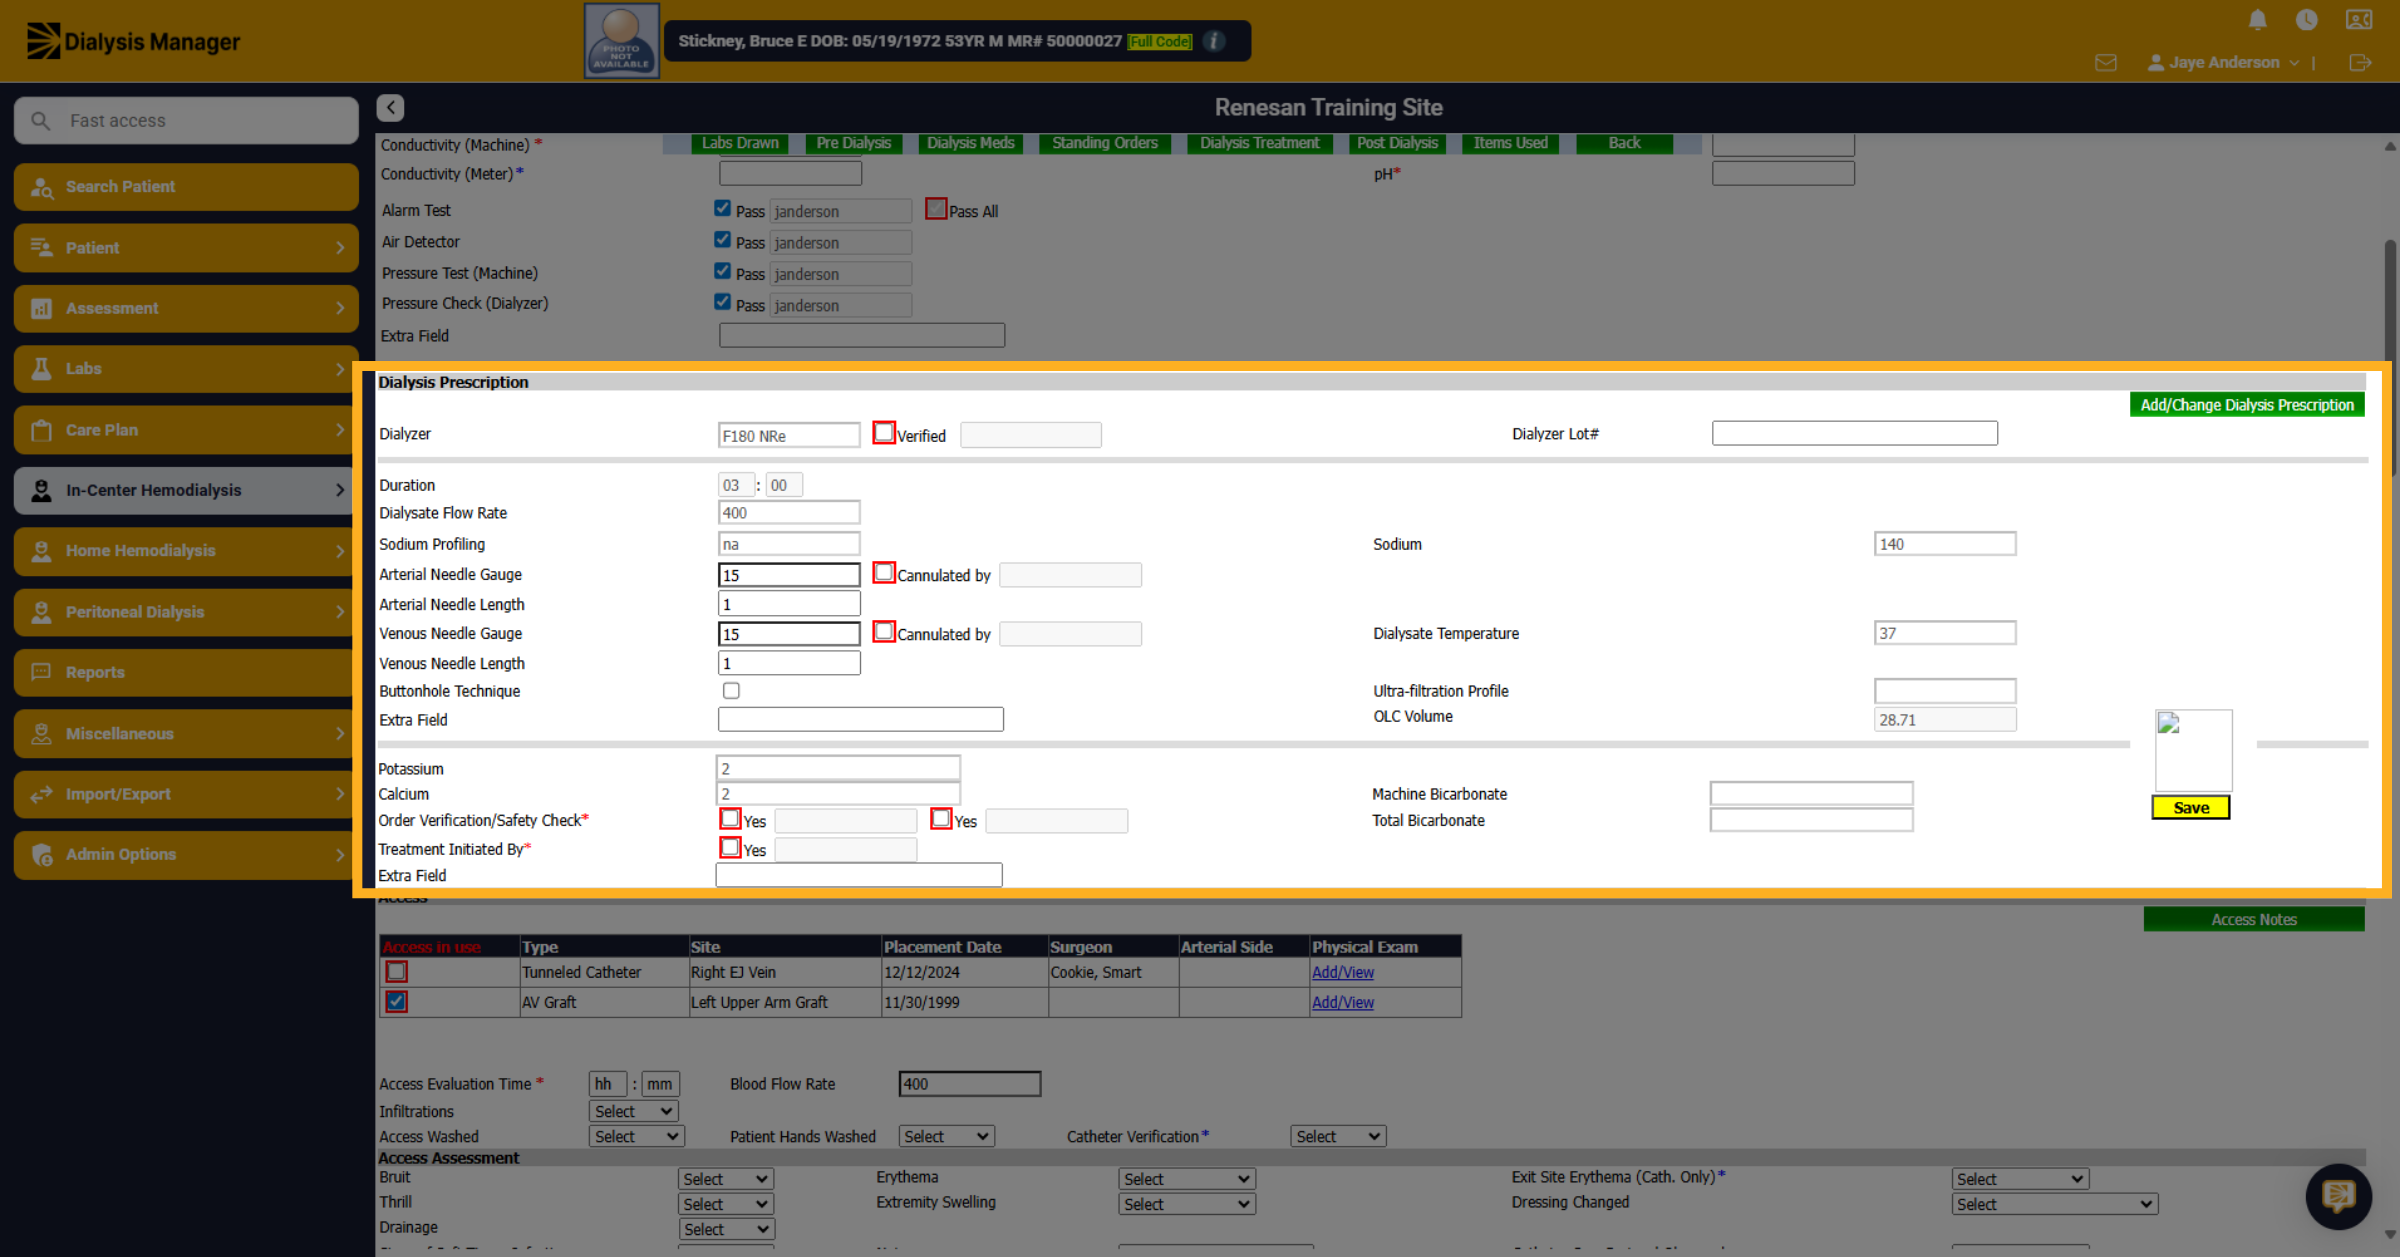
Task: Click the notifications bell icon
Action: point(2257,19)
